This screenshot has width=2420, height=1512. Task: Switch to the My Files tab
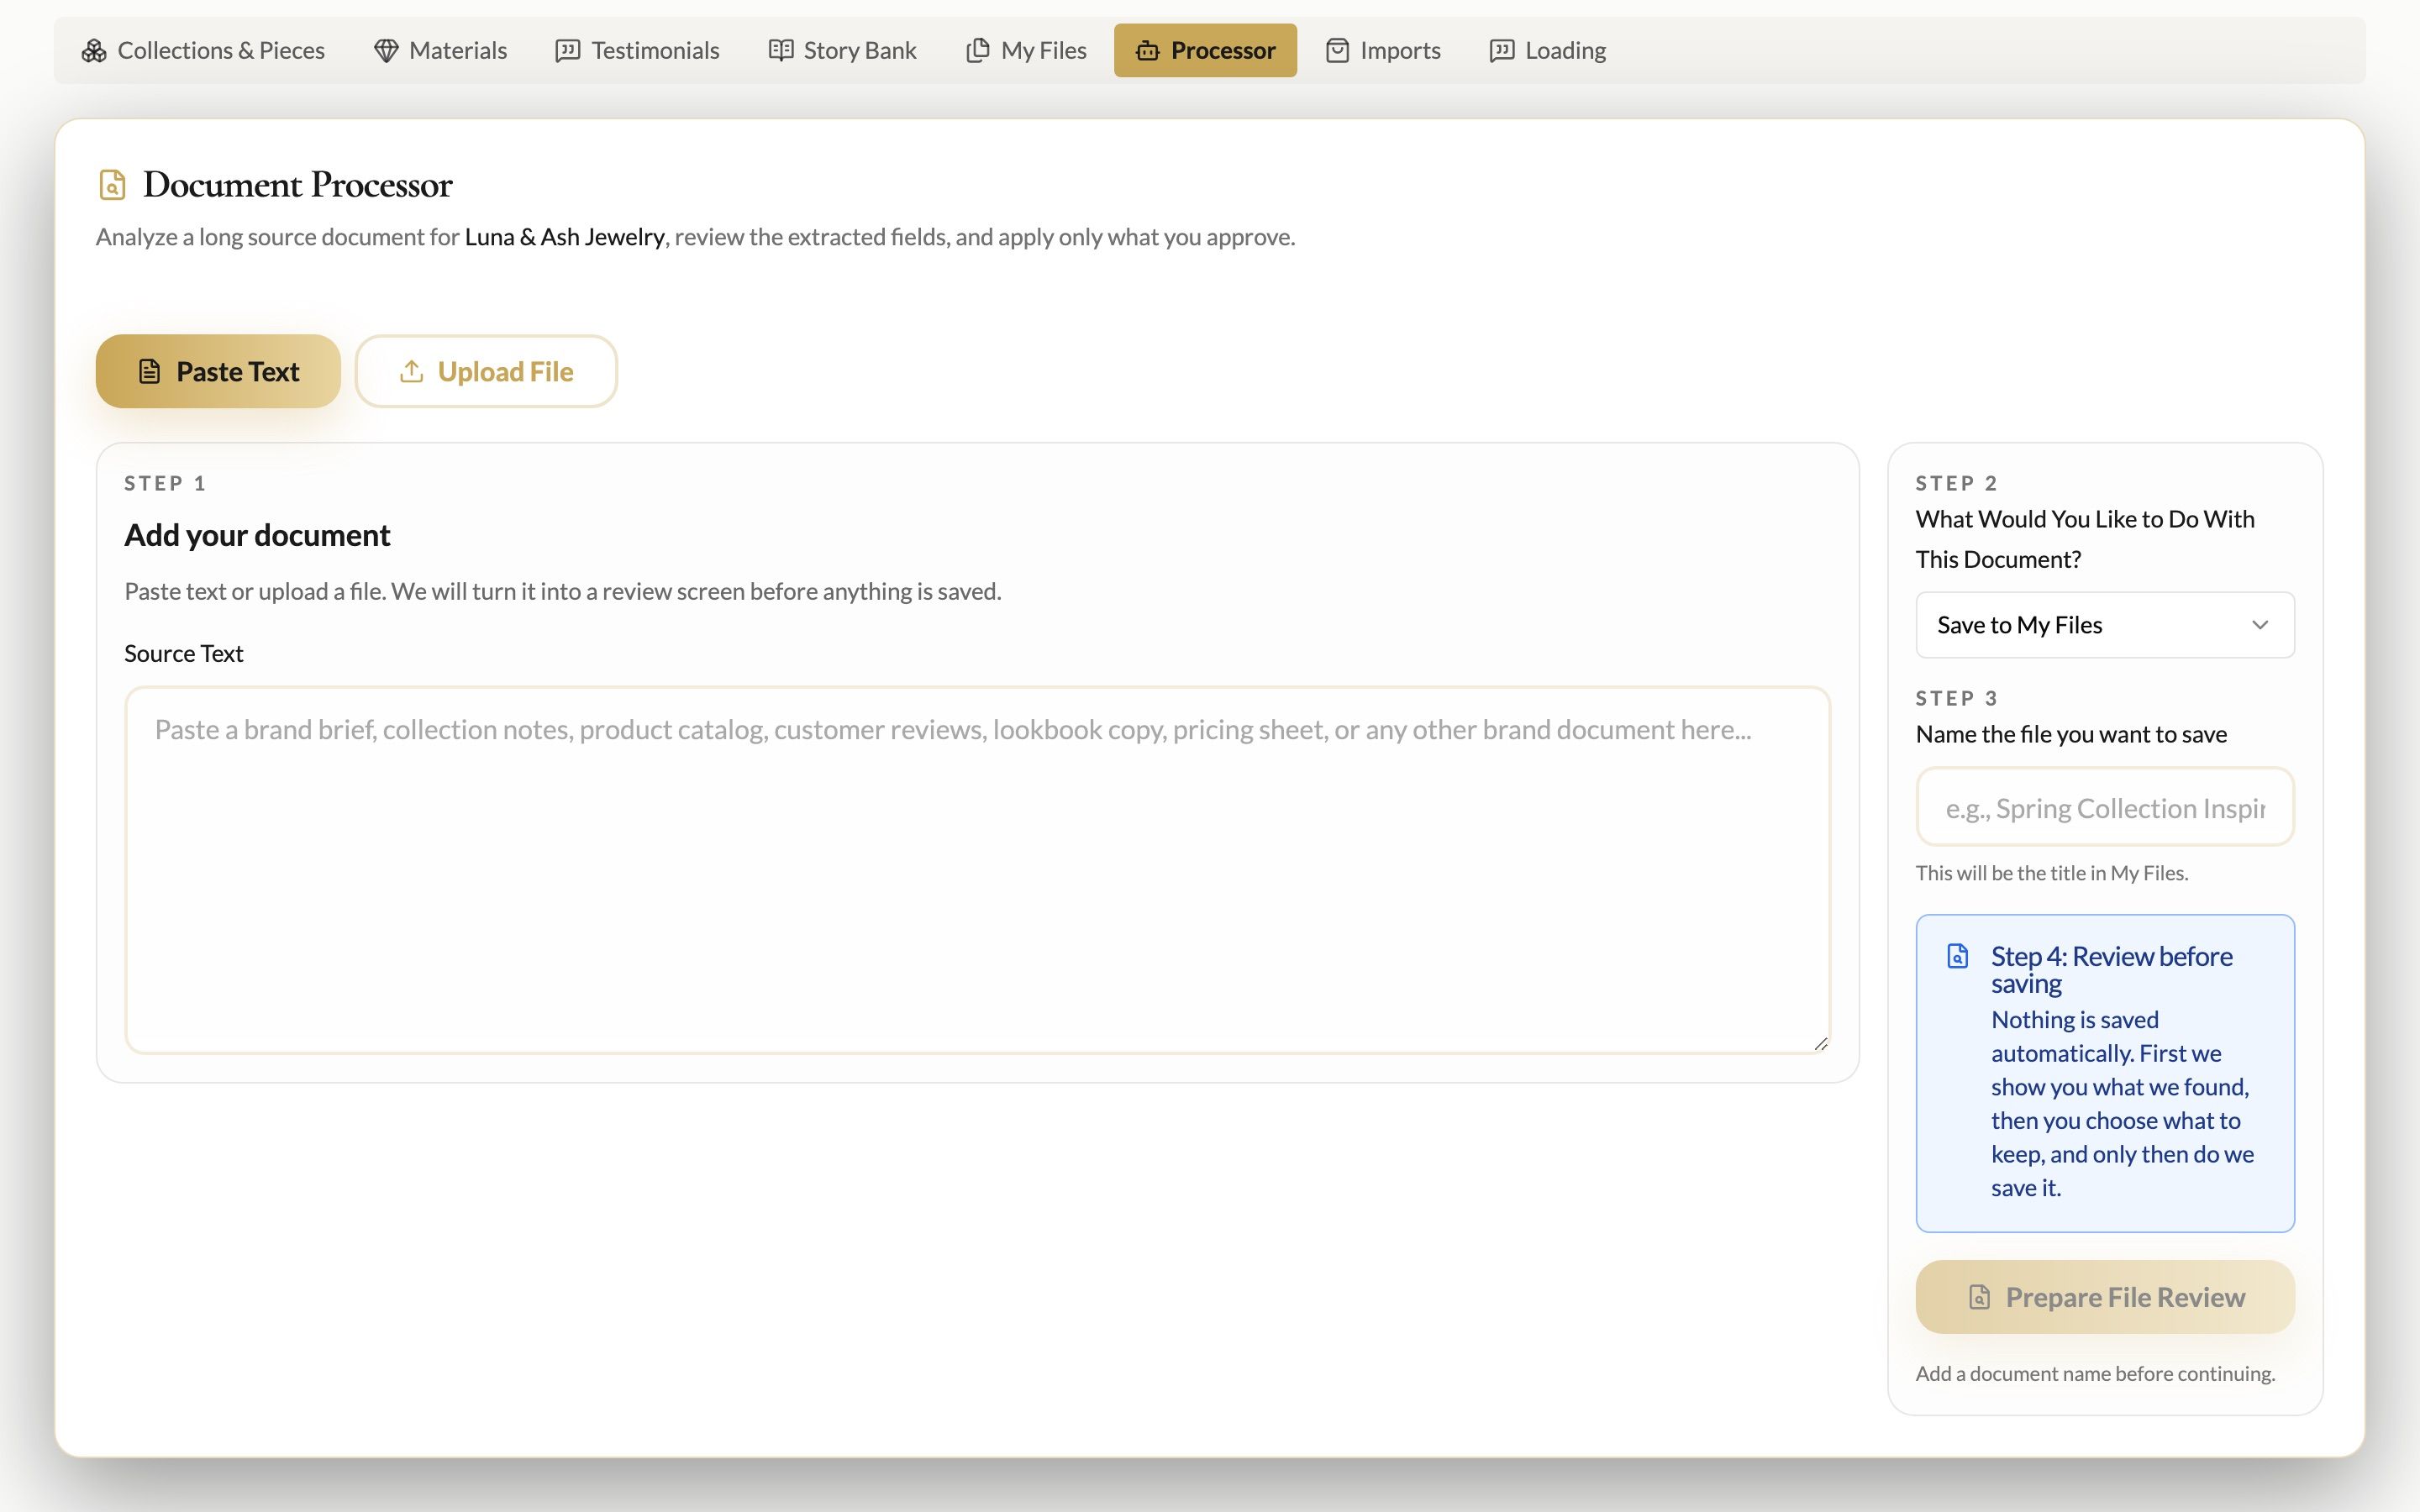point(1026,50)
